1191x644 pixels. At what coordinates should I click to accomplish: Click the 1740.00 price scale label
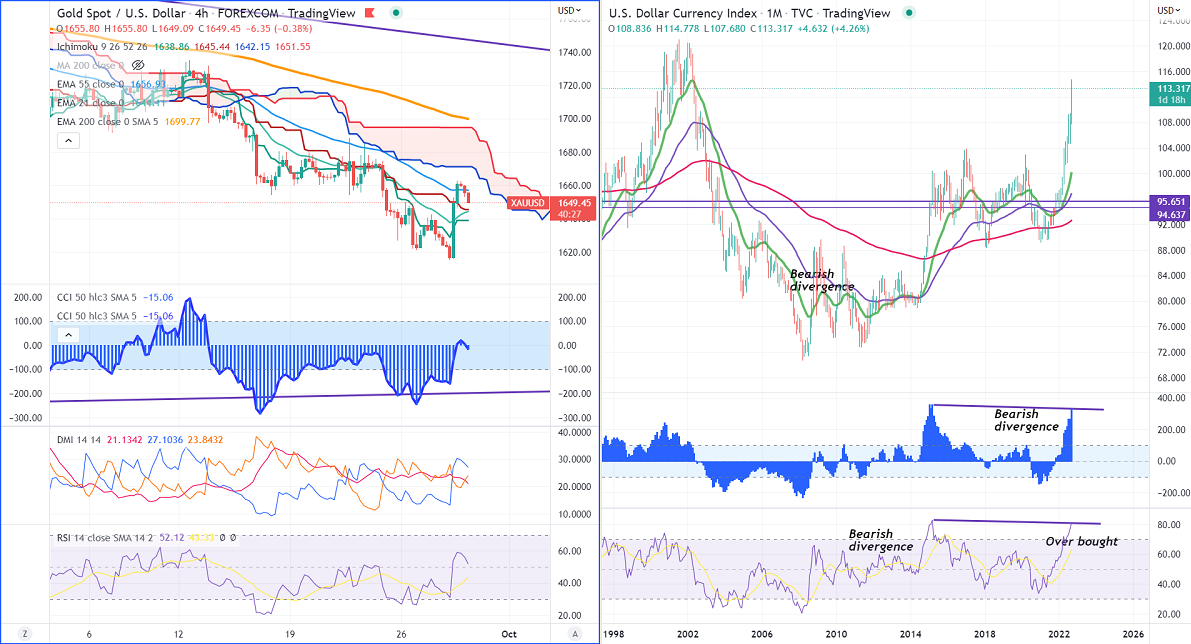pyautogui.click(x=577, y=52)
